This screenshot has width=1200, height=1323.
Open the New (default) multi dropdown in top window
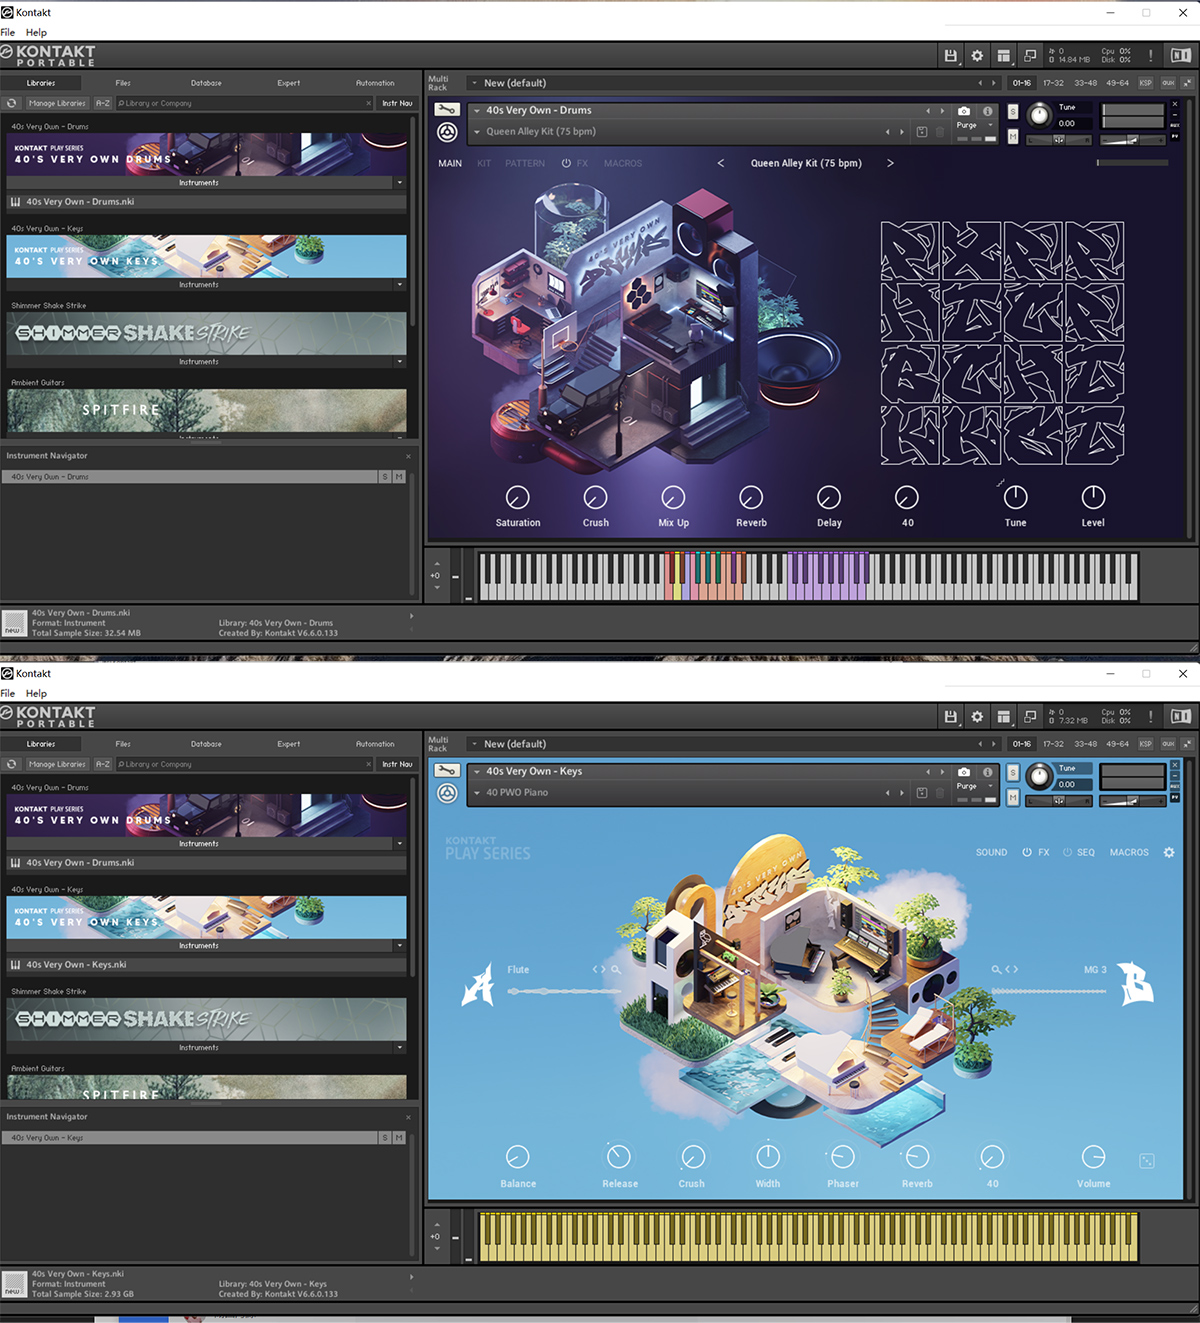tap(475, 83)
